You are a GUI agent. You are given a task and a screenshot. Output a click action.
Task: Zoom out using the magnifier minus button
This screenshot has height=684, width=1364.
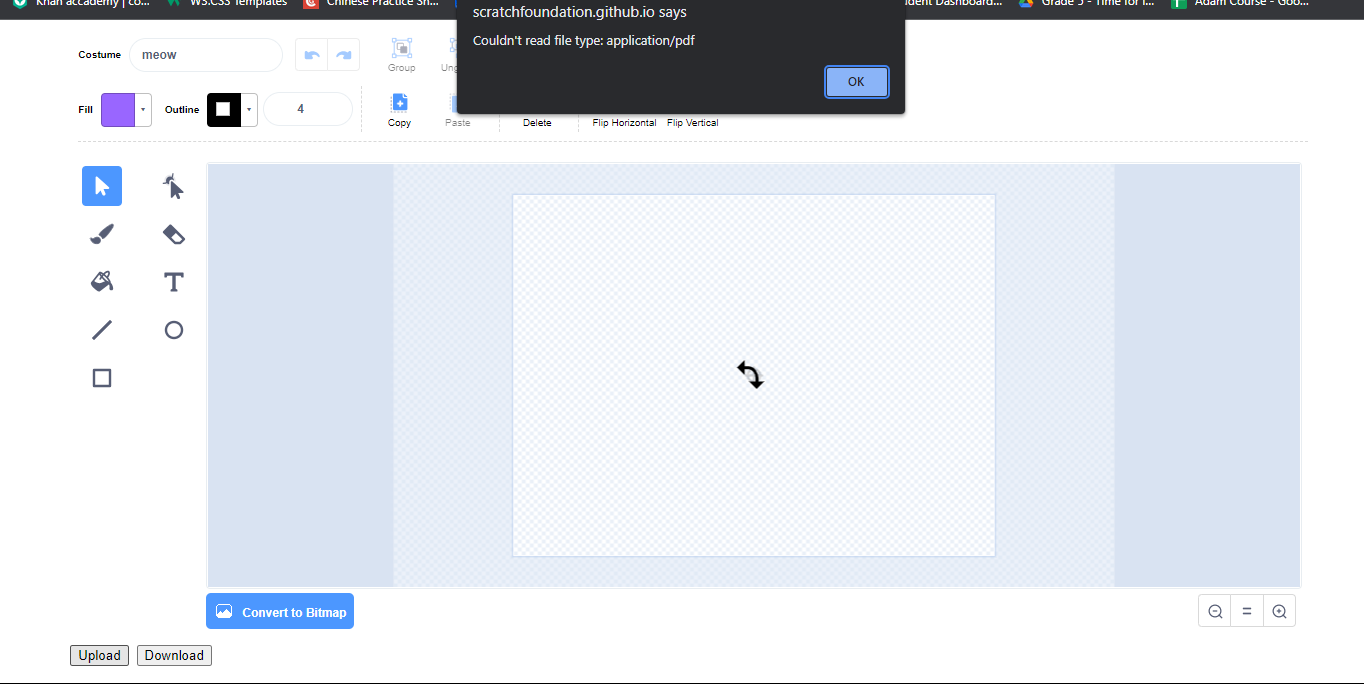click(1214, 610)
